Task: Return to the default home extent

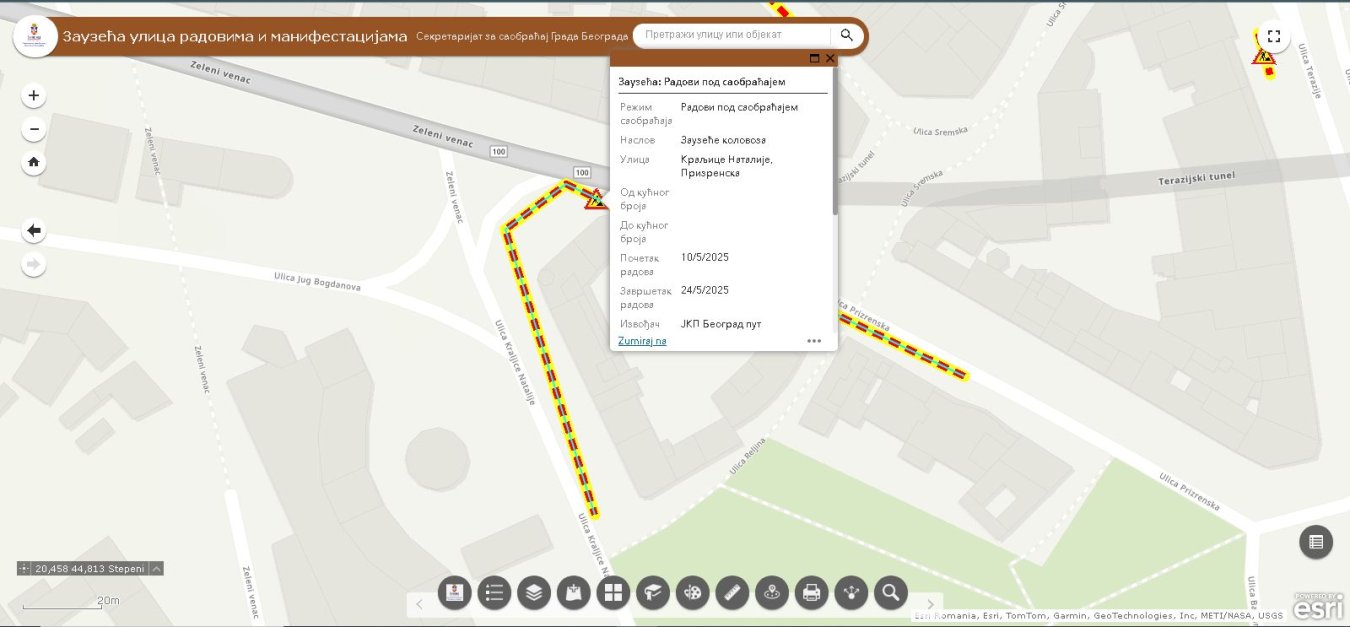Action: [34, 162]
